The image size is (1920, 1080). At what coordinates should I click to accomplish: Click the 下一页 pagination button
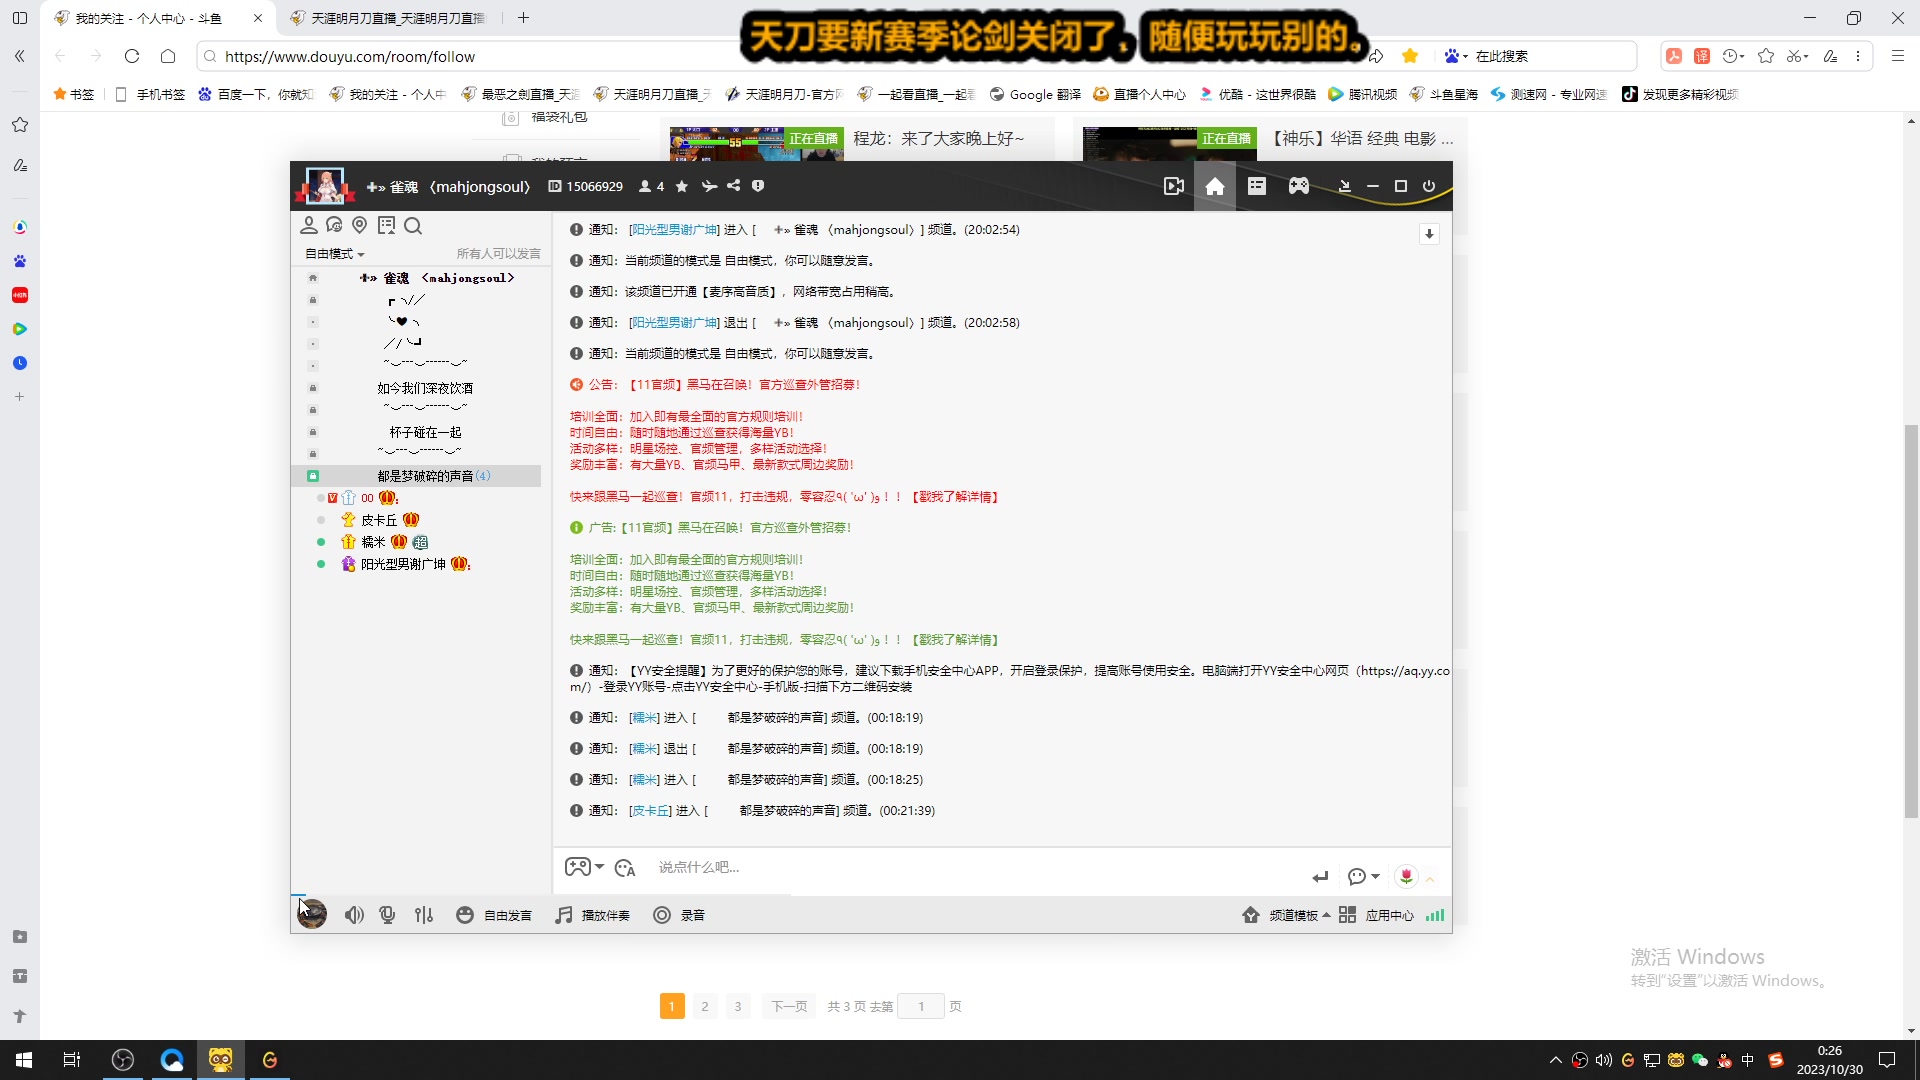788,1006
